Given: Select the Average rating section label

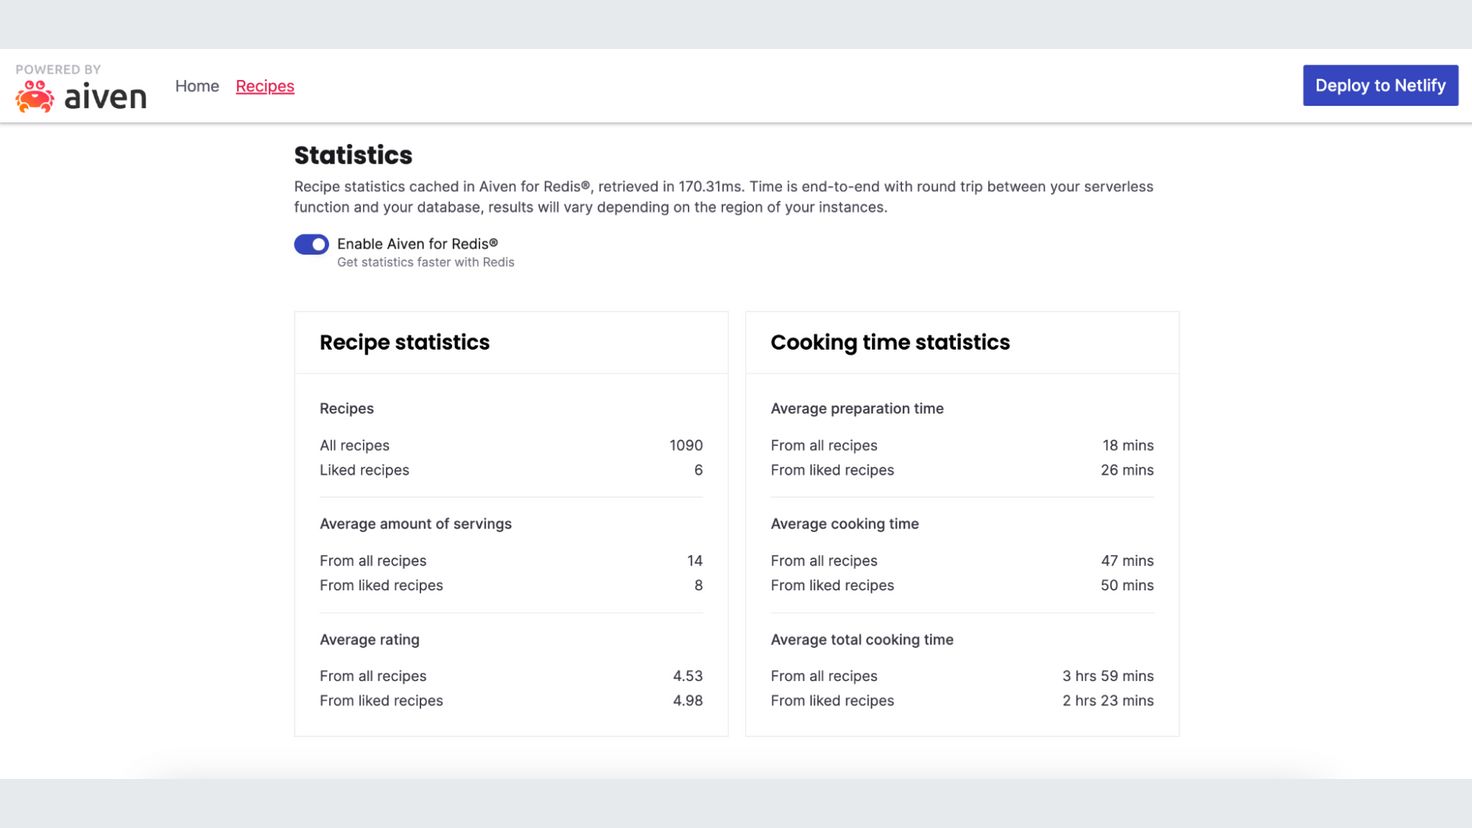Looking at the screenshot, I should 370,640.
